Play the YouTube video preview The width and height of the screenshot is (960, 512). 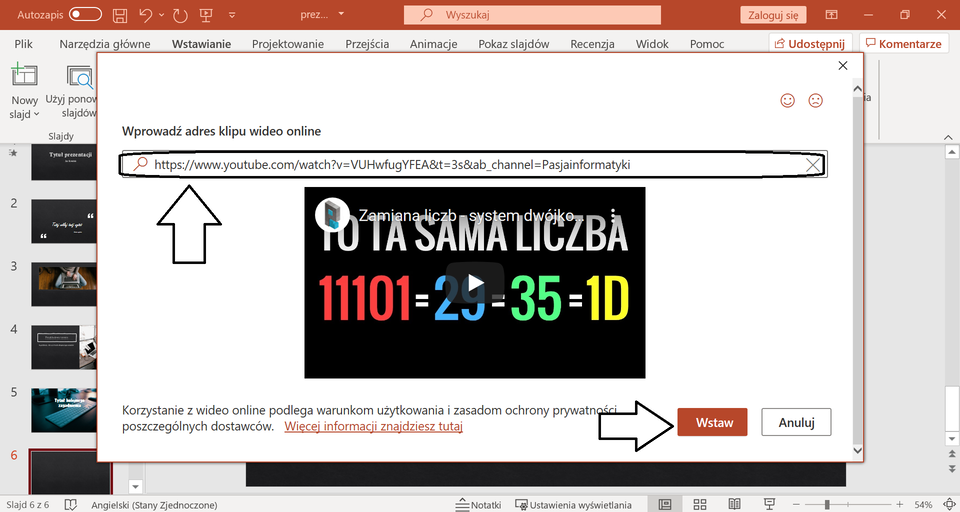click(474, 282)
